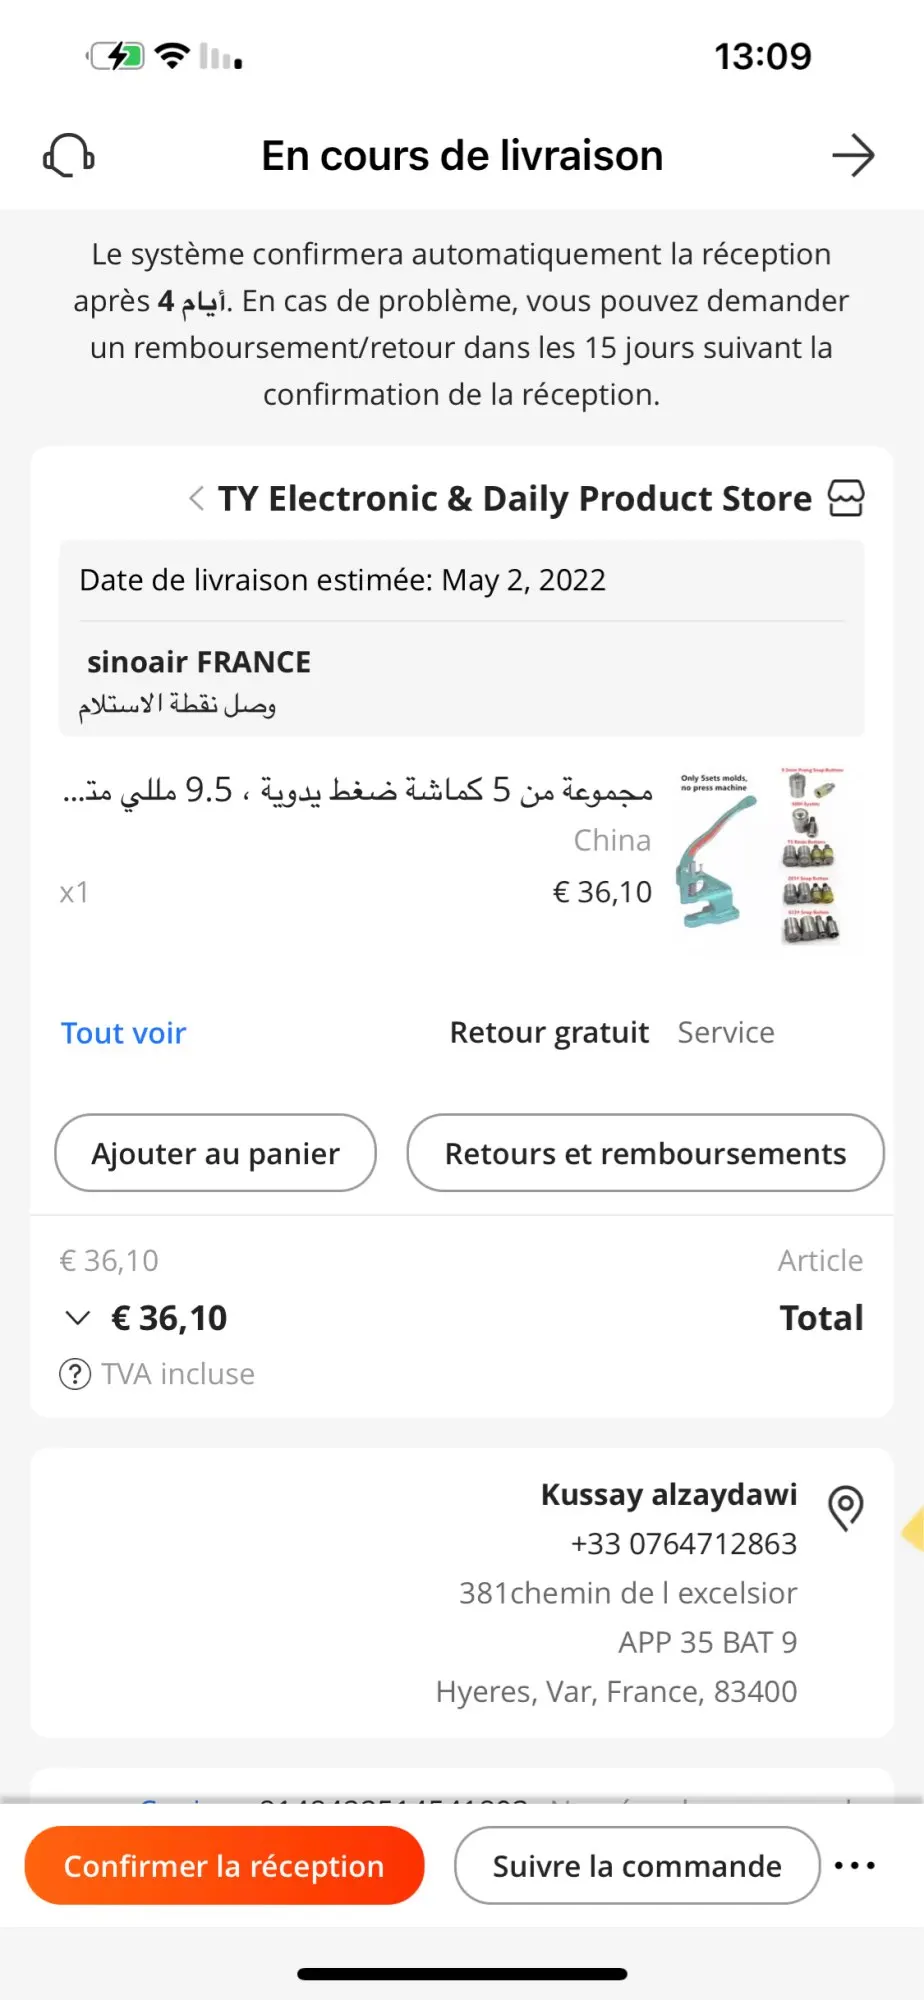The image size is (924, 2000).
Task: Open the three-dot more options menu
Action: pyautogui.click(x=855, y=1865)
